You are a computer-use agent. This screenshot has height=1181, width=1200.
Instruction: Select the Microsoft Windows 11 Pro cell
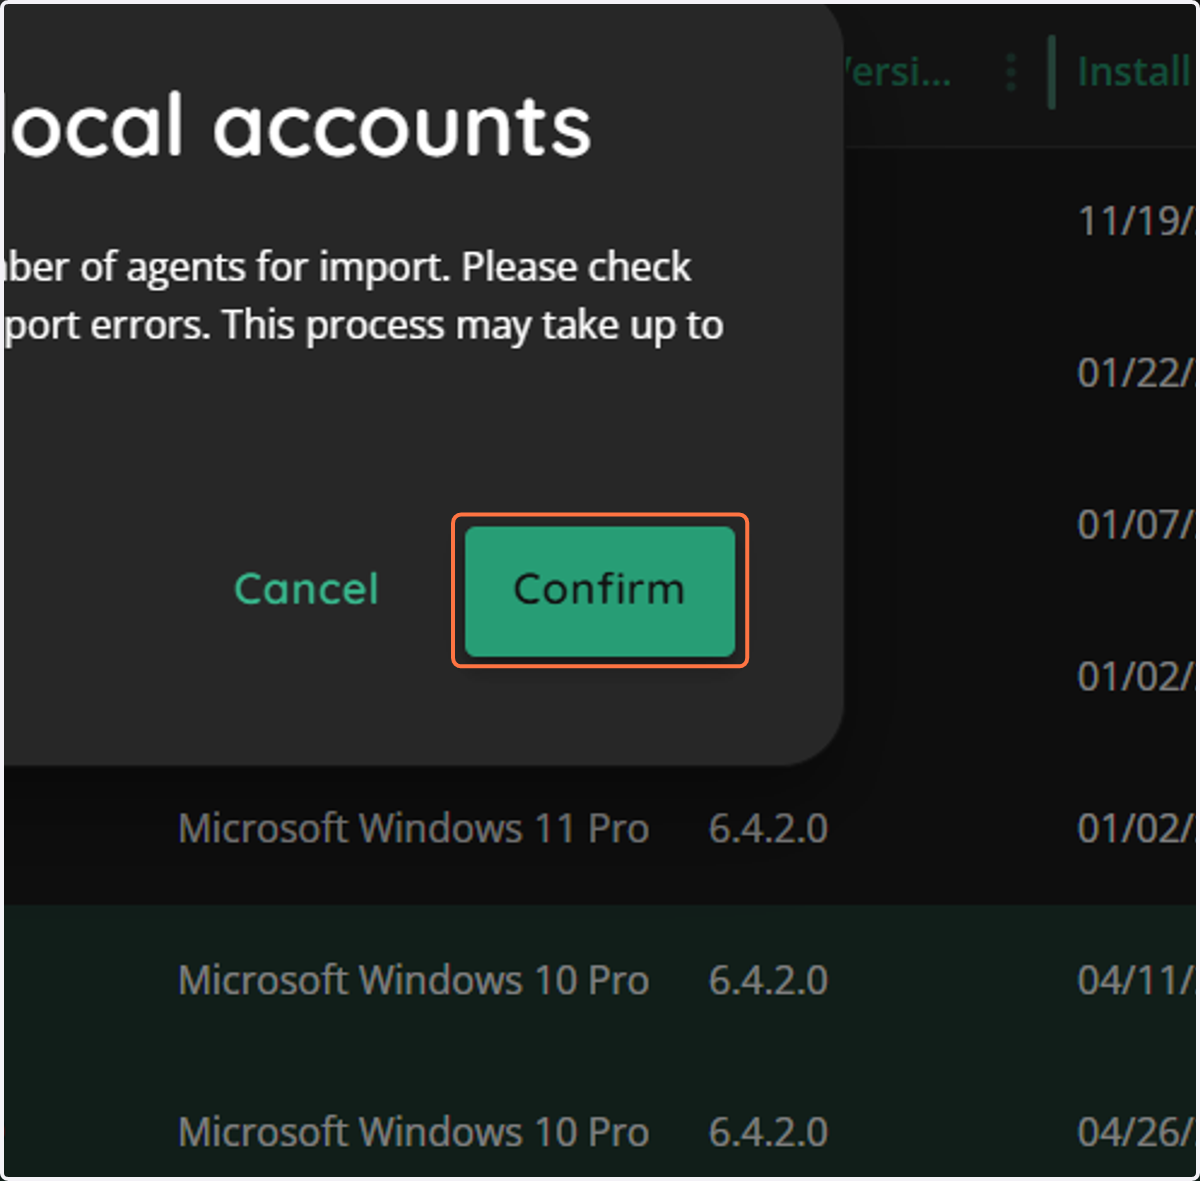pyautogui.click(x=414, y=828)
